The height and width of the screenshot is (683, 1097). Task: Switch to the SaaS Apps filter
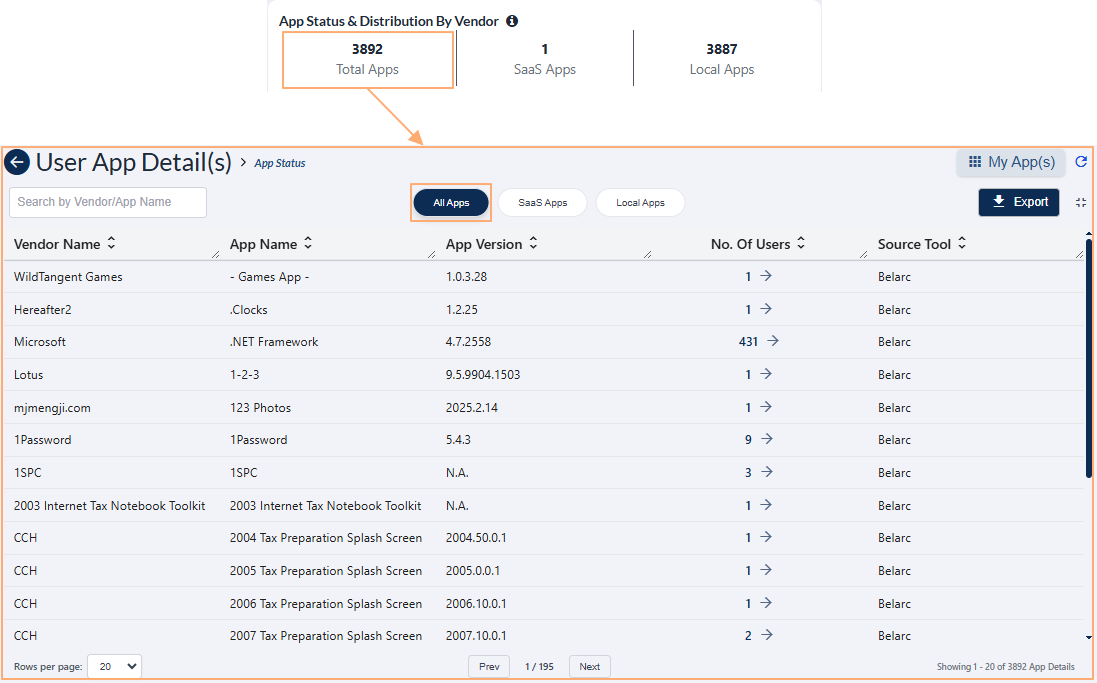coord(542,203)
